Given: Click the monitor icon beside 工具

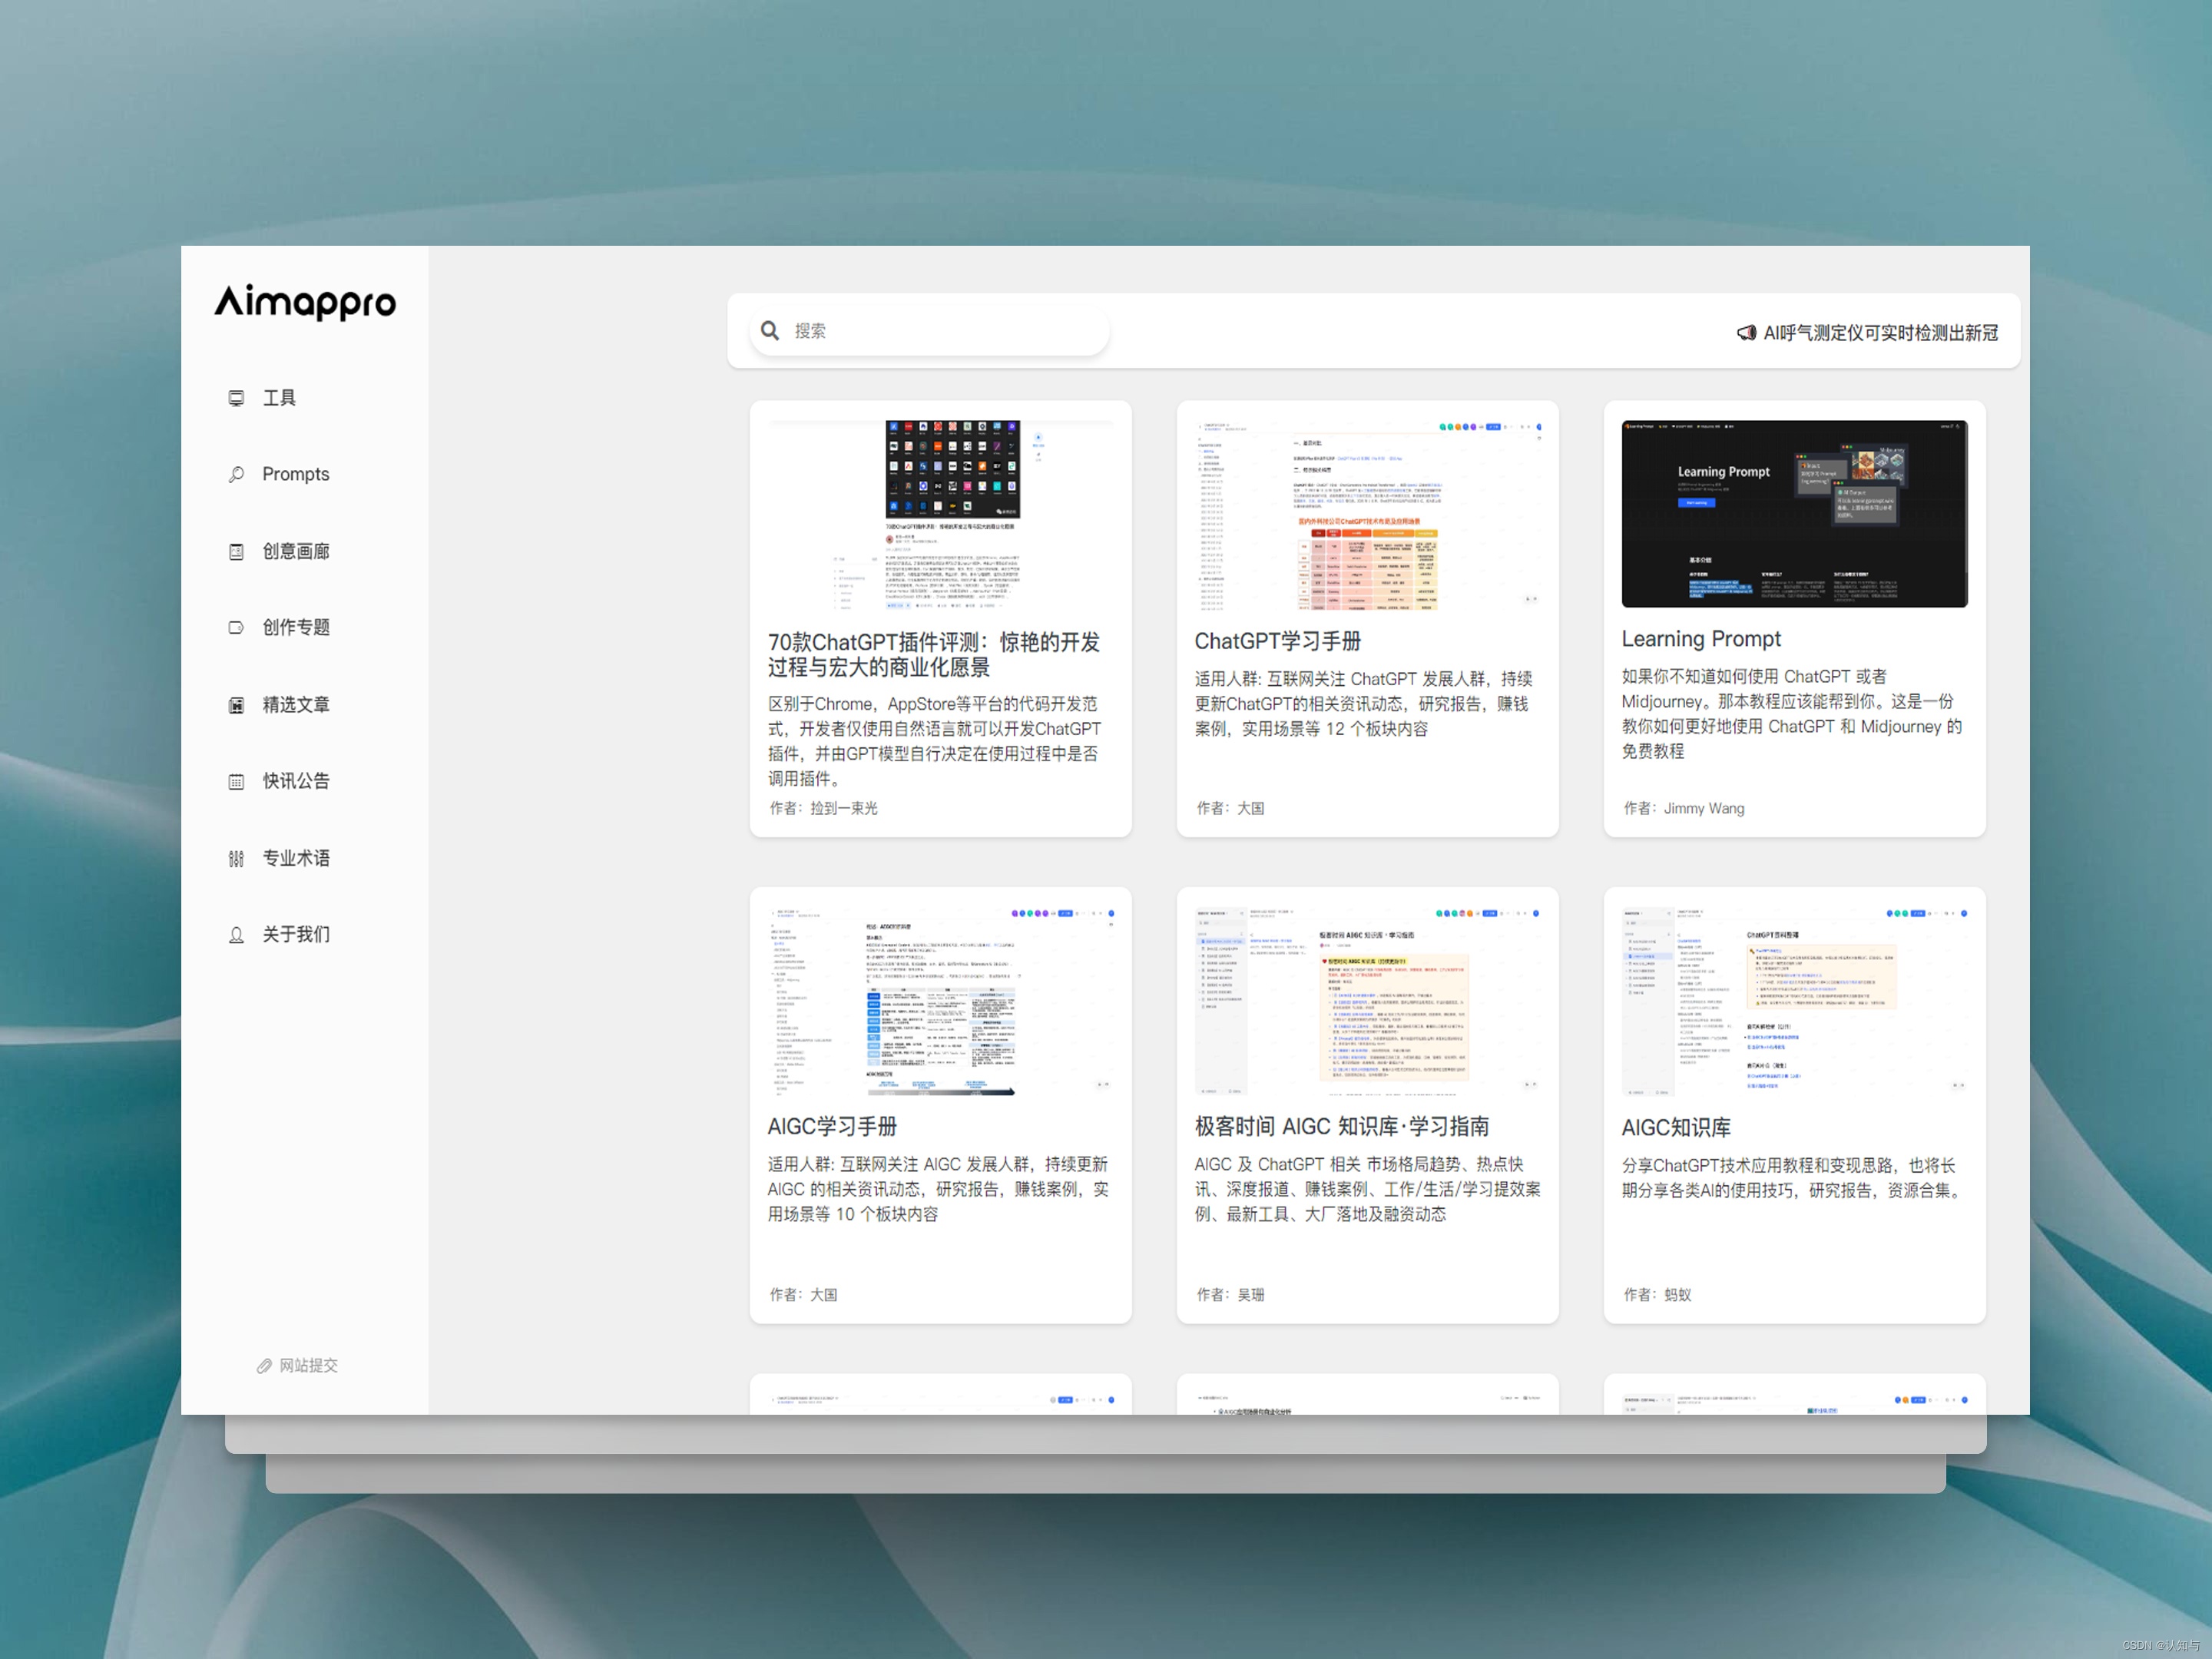Looking at the screenshot, I should (236, 398).
